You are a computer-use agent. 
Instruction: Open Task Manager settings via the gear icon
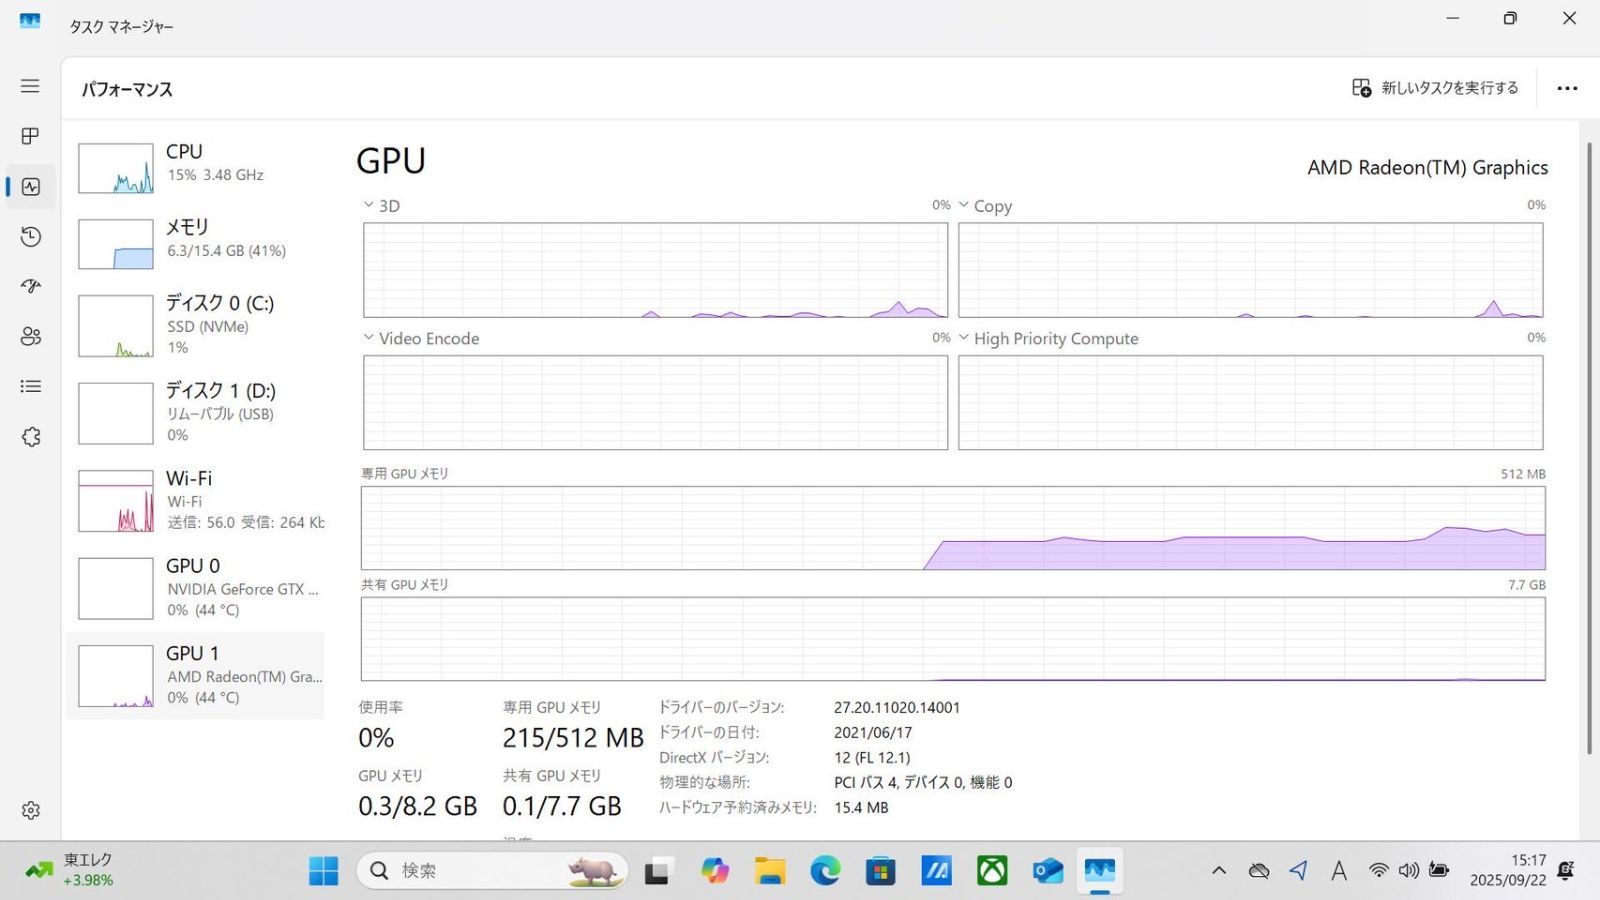pos(29,810)
